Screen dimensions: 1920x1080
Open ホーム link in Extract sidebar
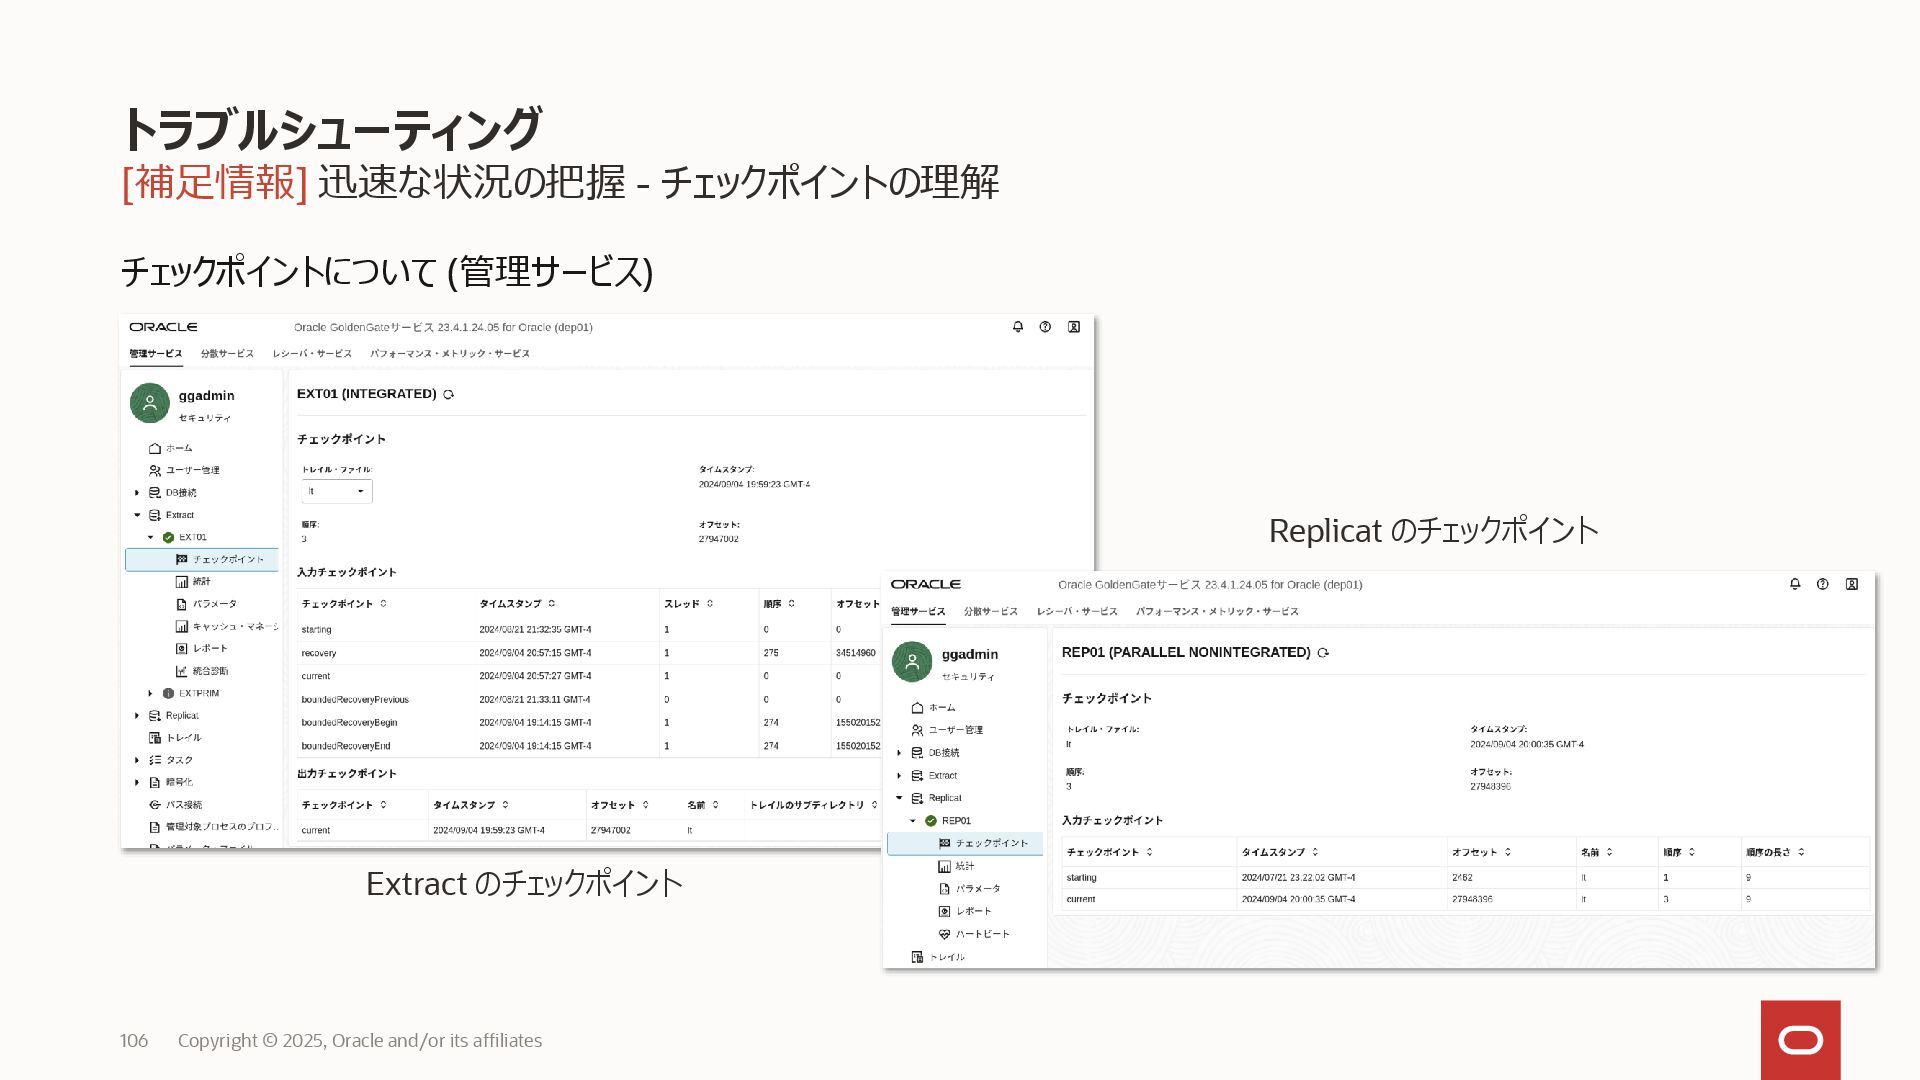[x=178, y=448]
